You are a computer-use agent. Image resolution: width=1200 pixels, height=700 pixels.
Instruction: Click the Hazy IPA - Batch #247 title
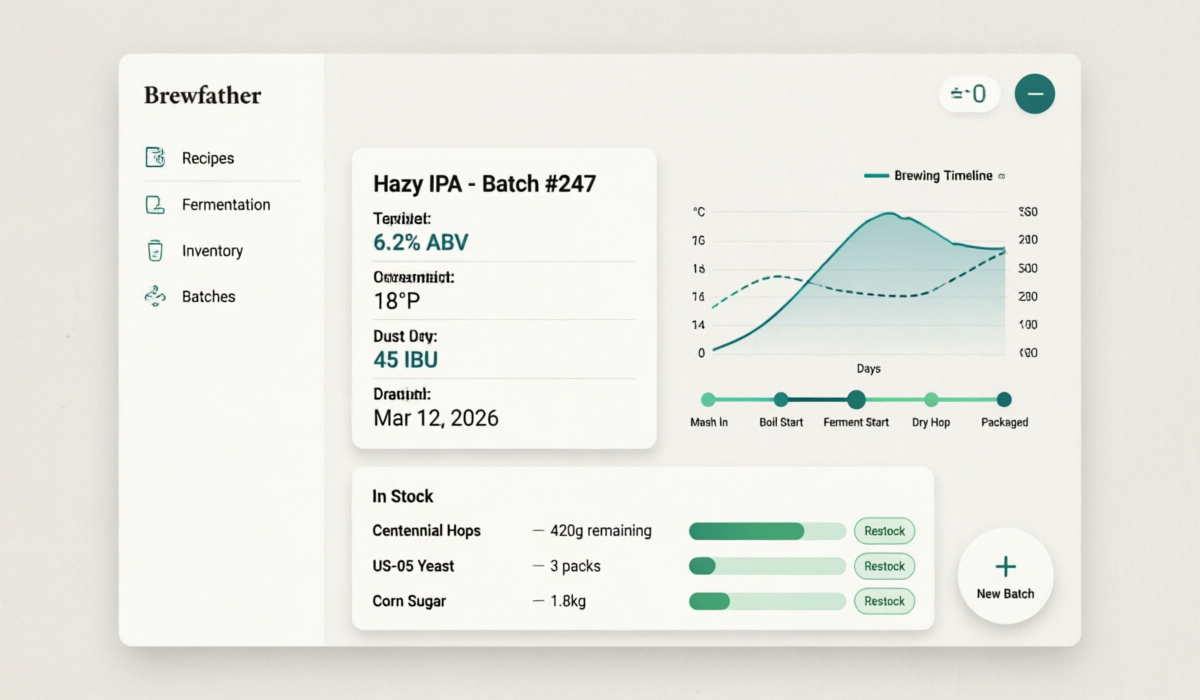click(484, 184)
